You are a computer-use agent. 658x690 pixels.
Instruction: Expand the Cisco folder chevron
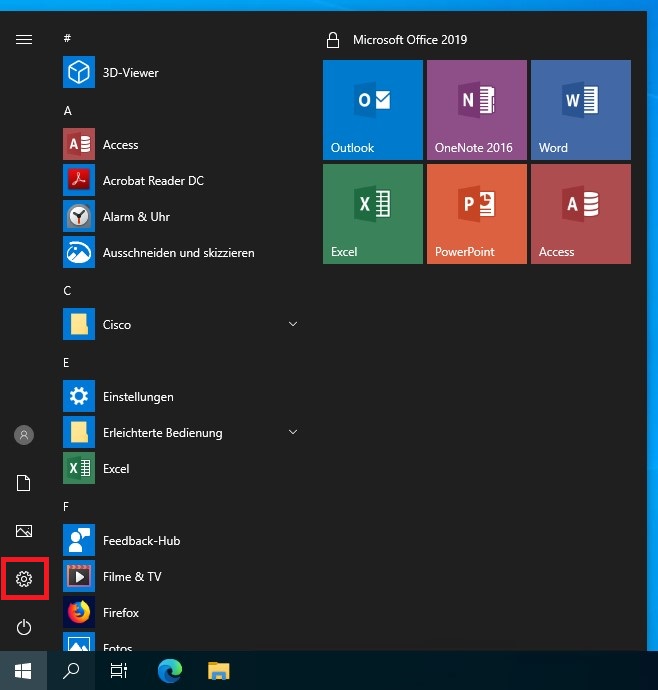pos(293,325)
